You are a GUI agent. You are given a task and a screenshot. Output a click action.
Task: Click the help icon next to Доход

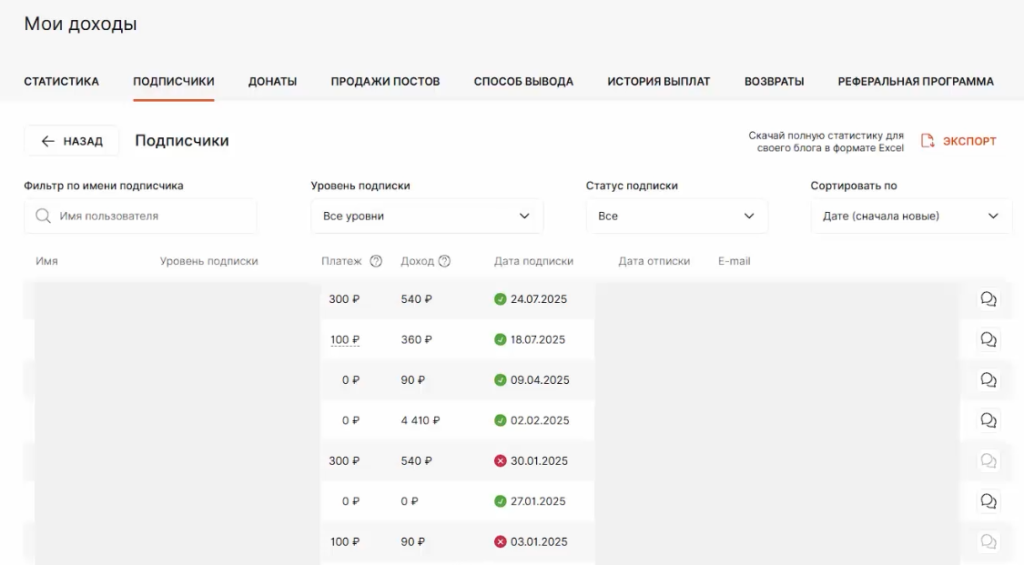pos(444,261)
